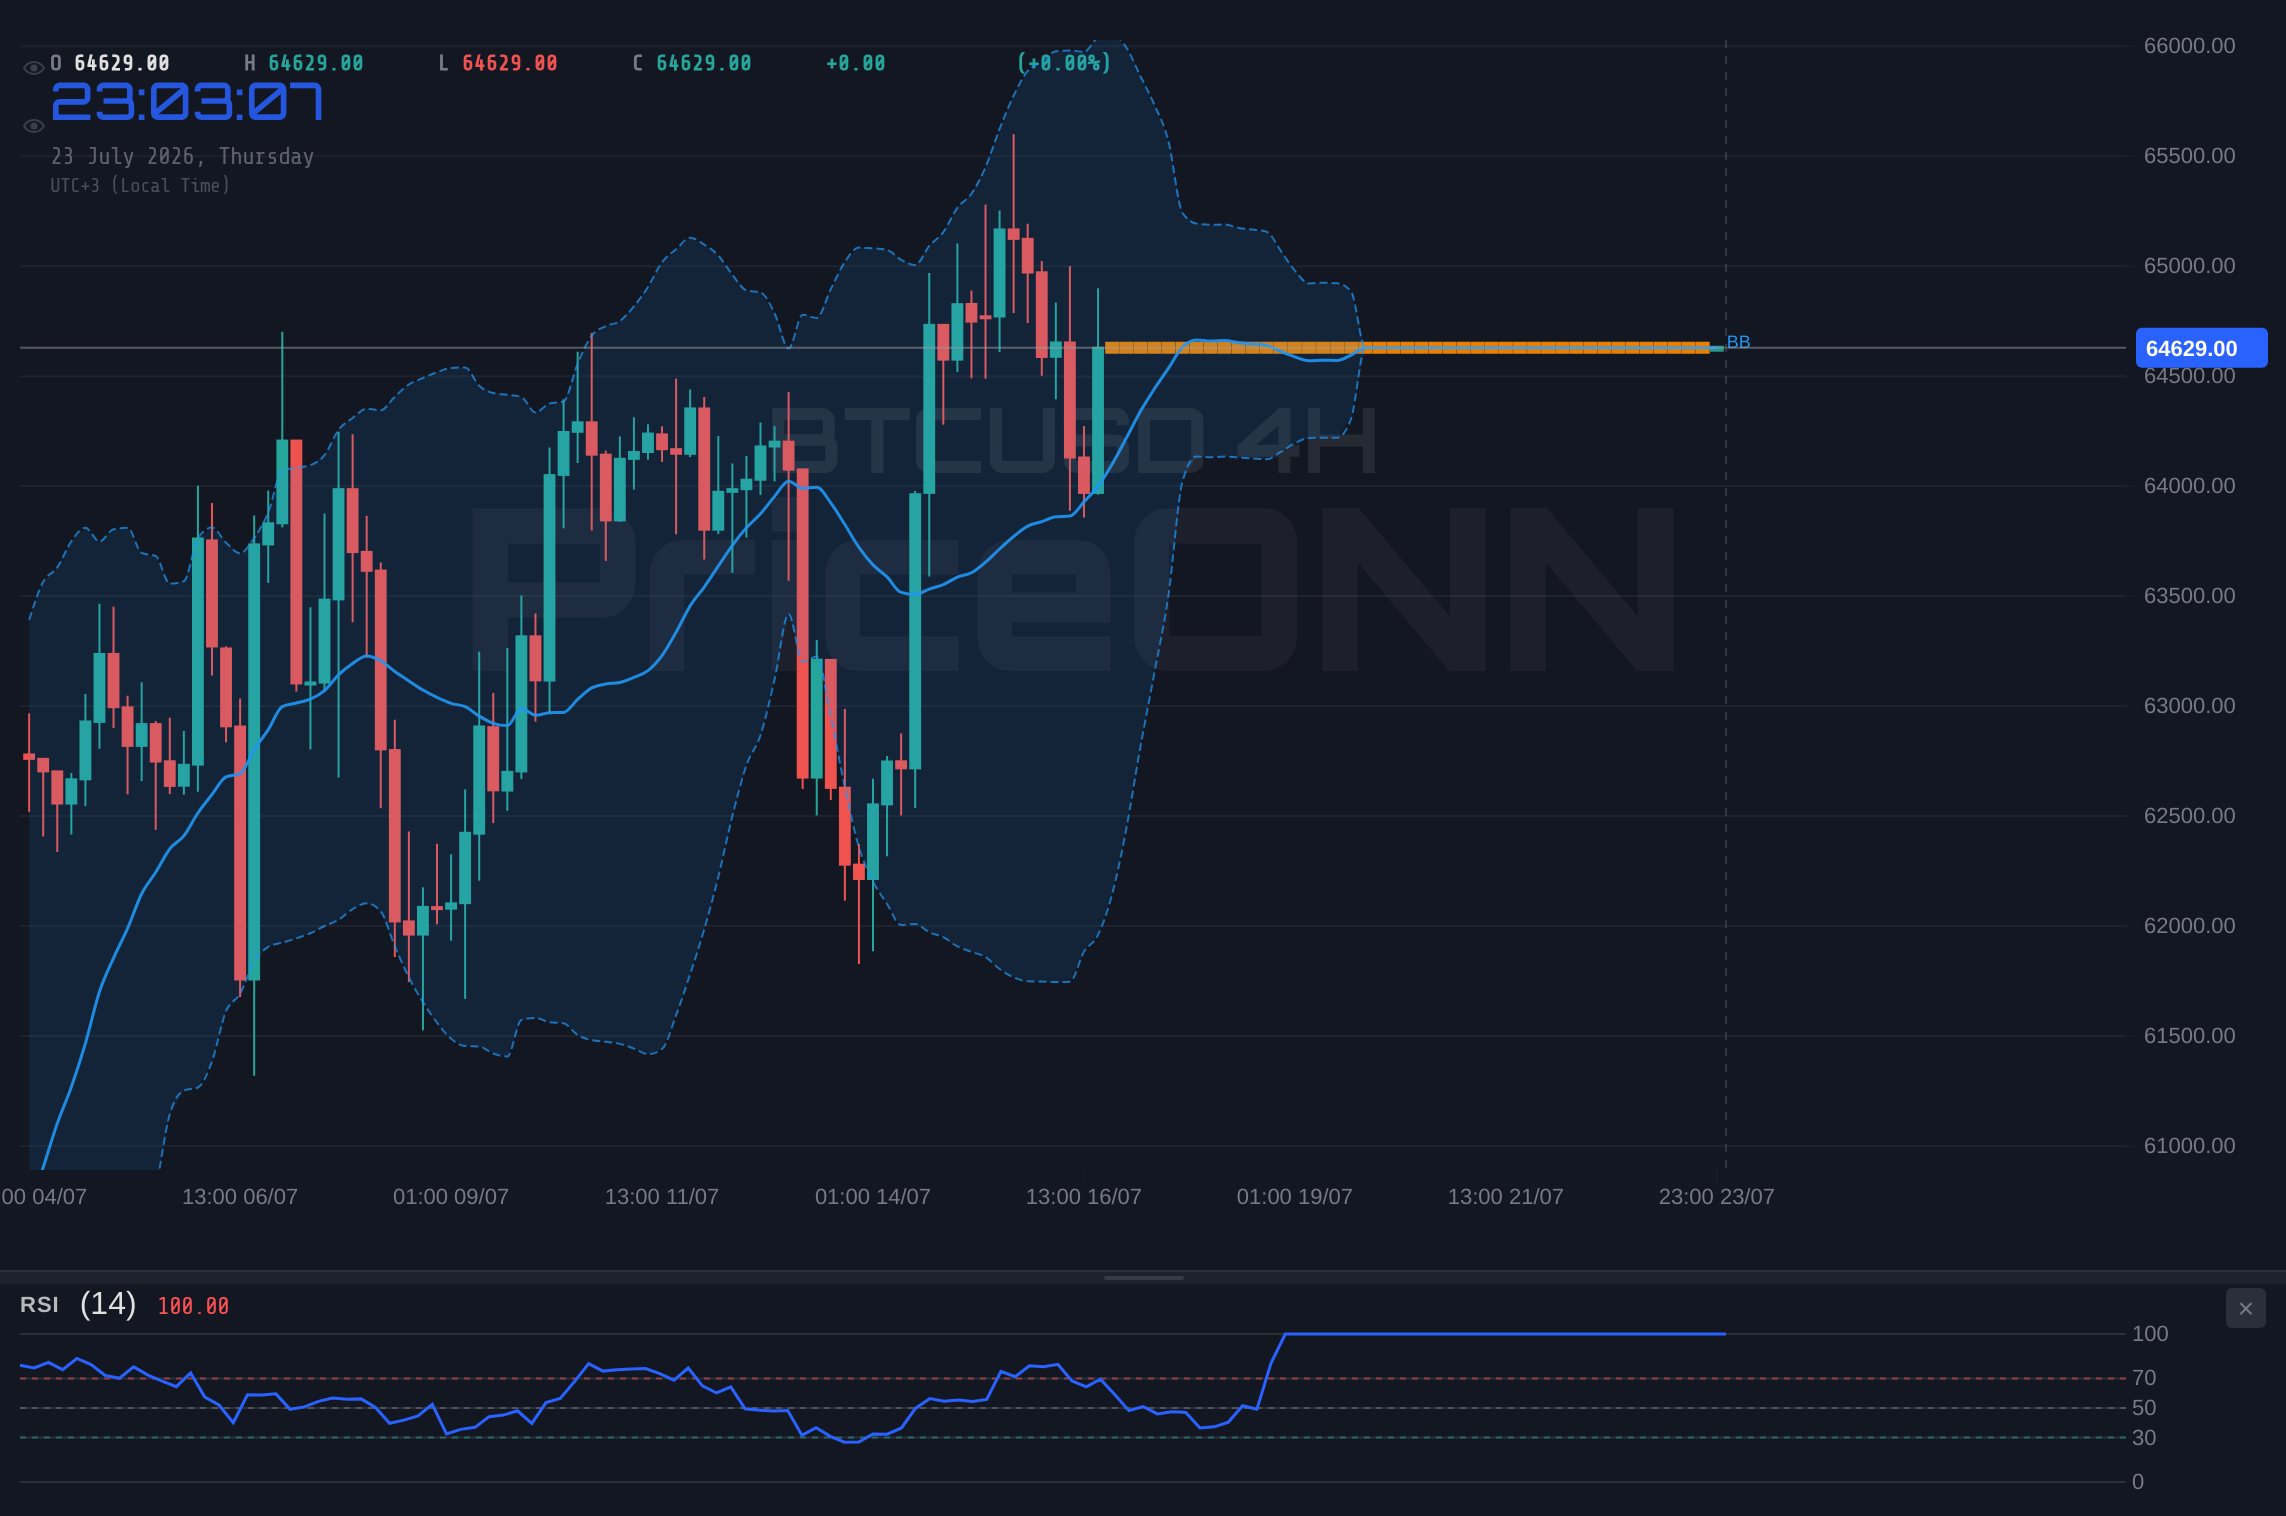Click the 62000.00 price axis label
The width and height of the screenshot is (2286, 1516).
click(2189, 926)
